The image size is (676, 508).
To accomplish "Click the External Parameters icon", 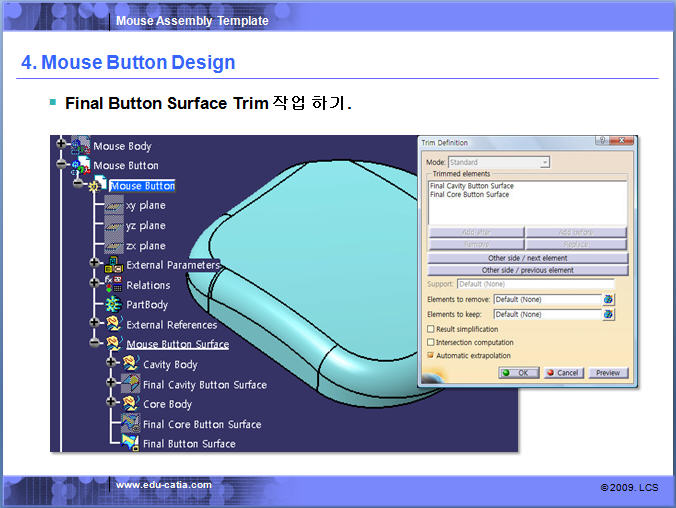I will click(x=114, y=265).
